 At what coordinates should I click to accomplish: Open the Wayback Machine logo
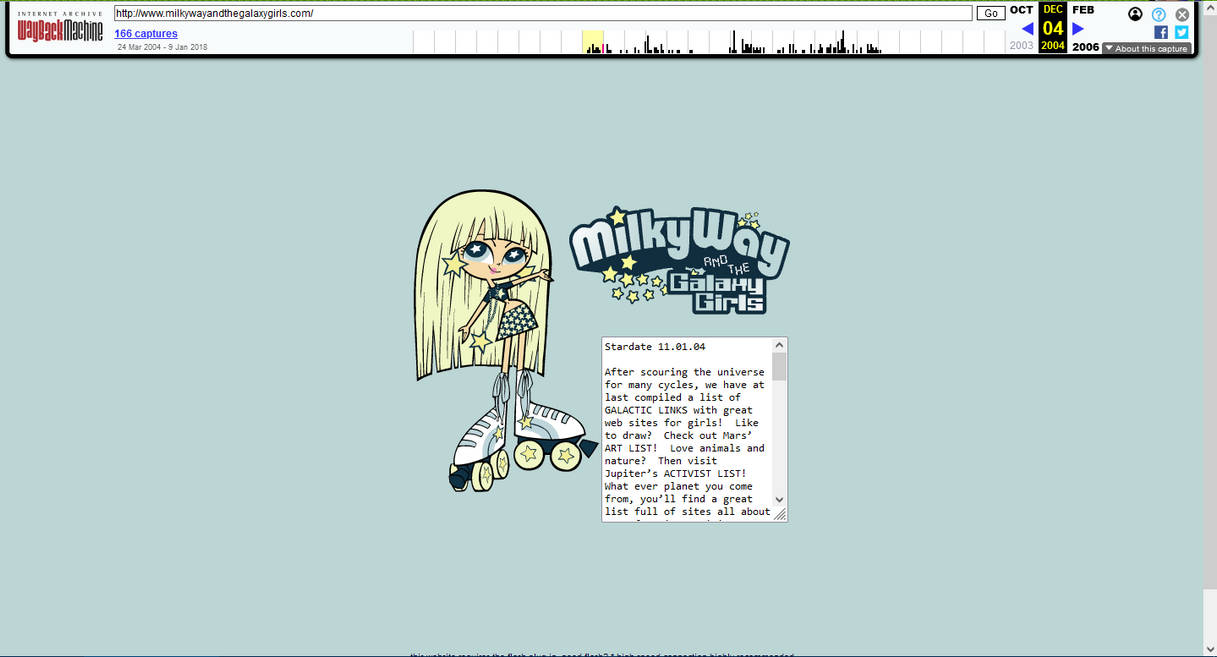(x=60, y=28)
